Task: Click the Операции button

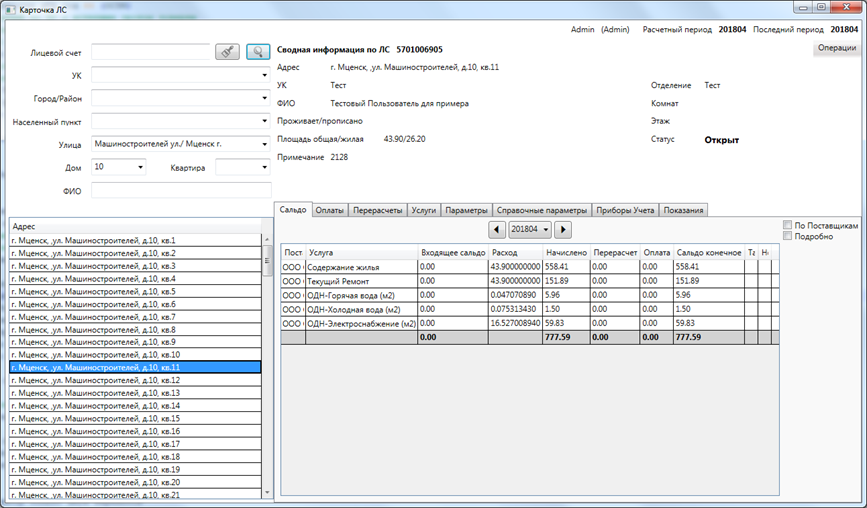Action: click(835, 48)
